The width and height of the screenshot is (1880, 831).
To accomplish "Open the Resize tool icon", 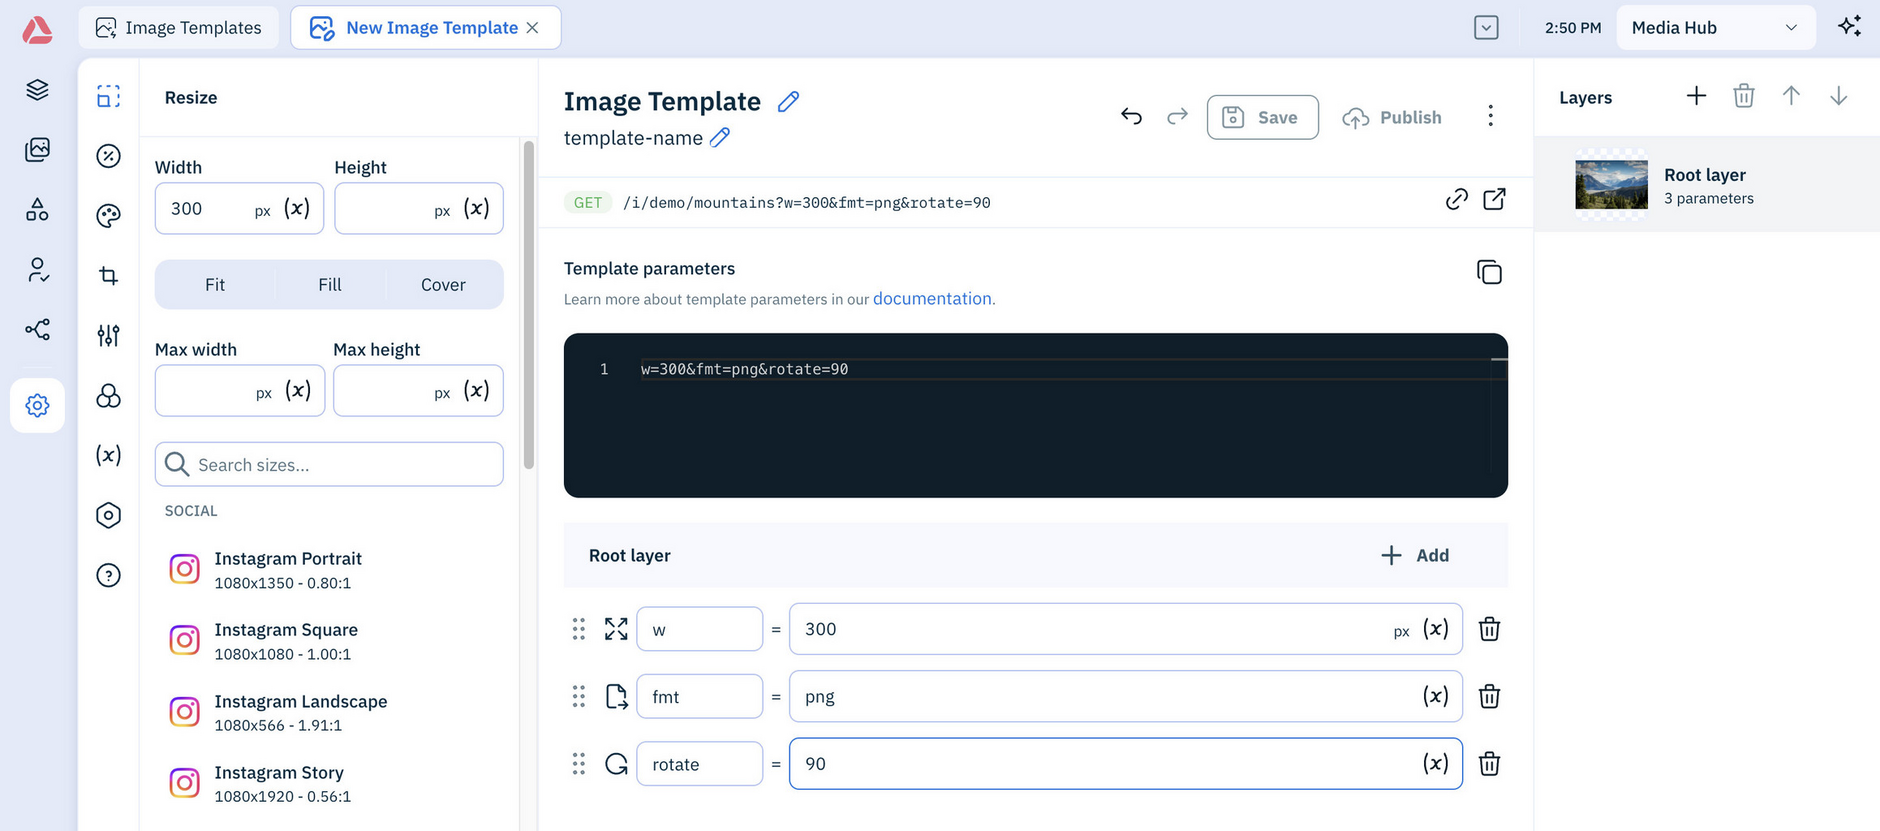I will (108, 96).
